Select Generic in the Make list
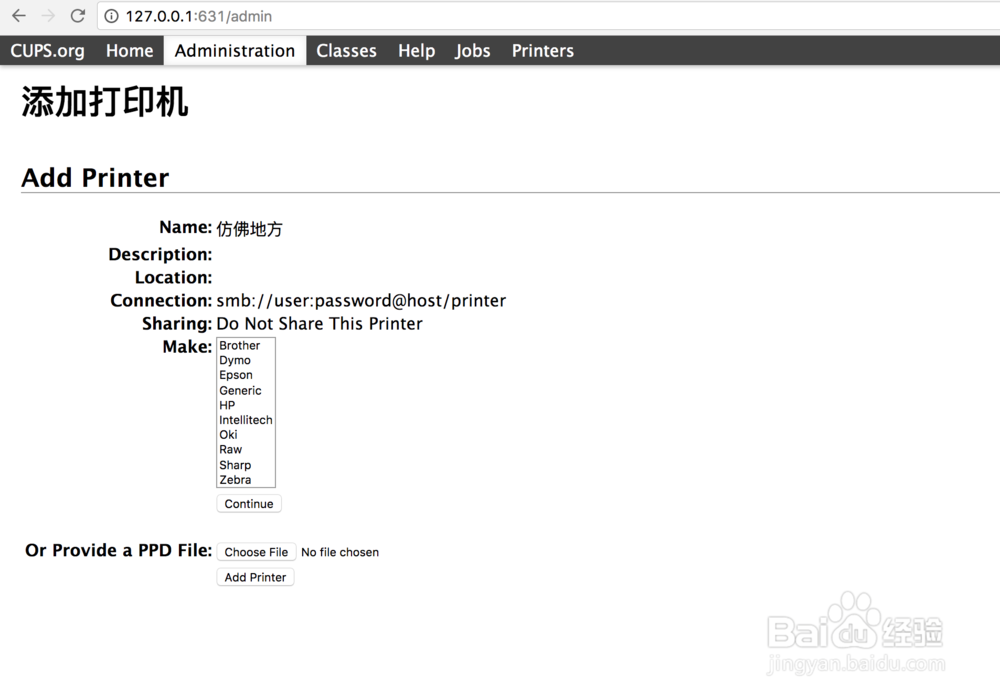This screenshot has height=698, width=1000. [x=246, y=390]
